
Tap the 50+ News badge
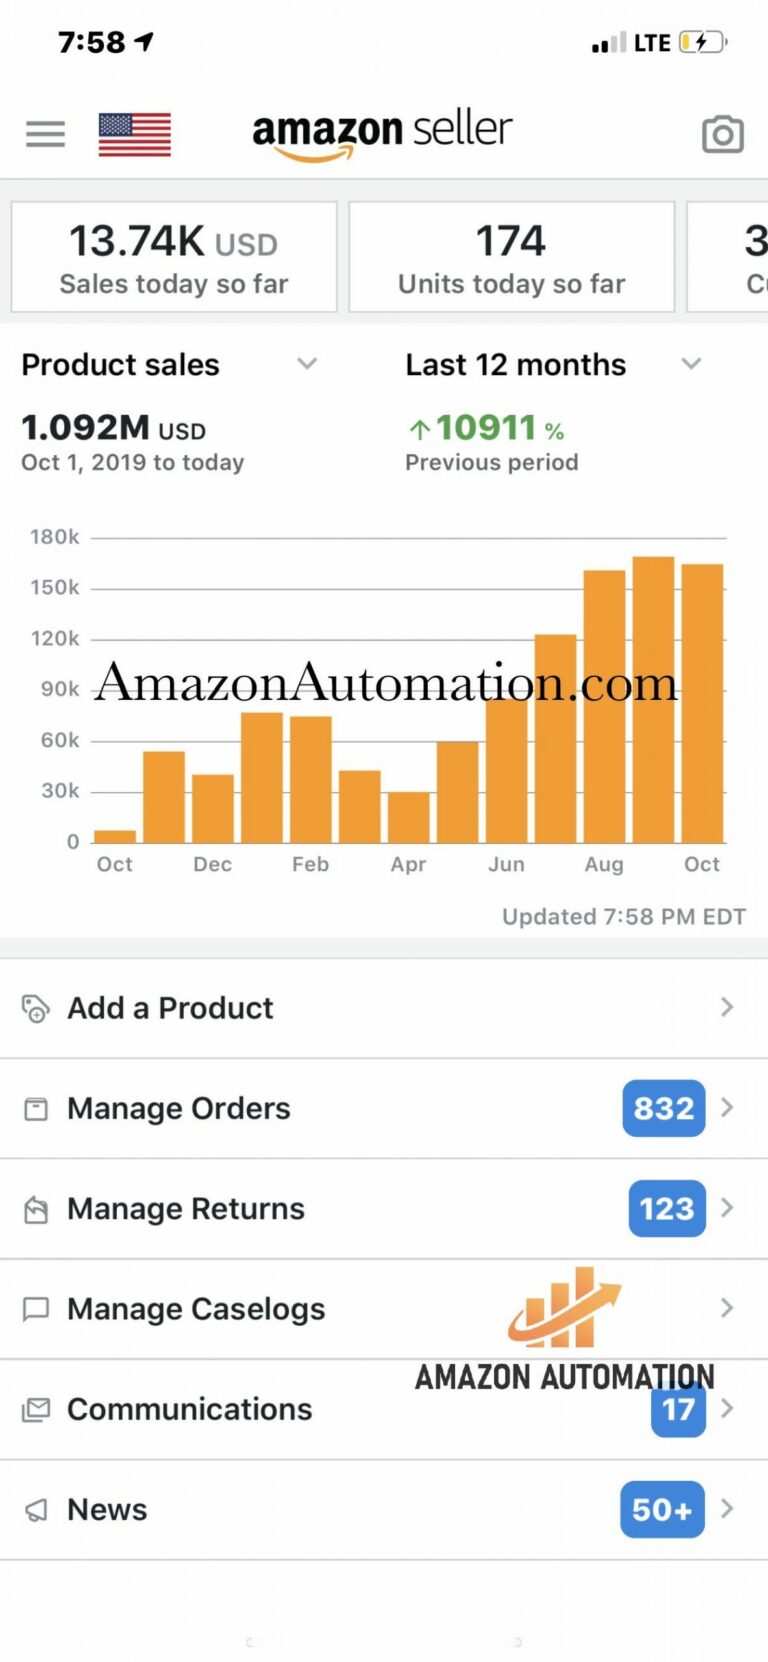(x=662, y=1509)
